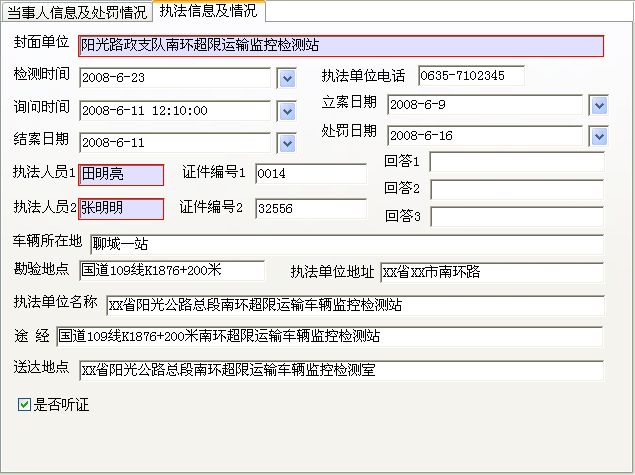Expand the 立案日期 dropdown arrow
The width and height of the screenshot is (635, 475).
click(x=598, y=105)
